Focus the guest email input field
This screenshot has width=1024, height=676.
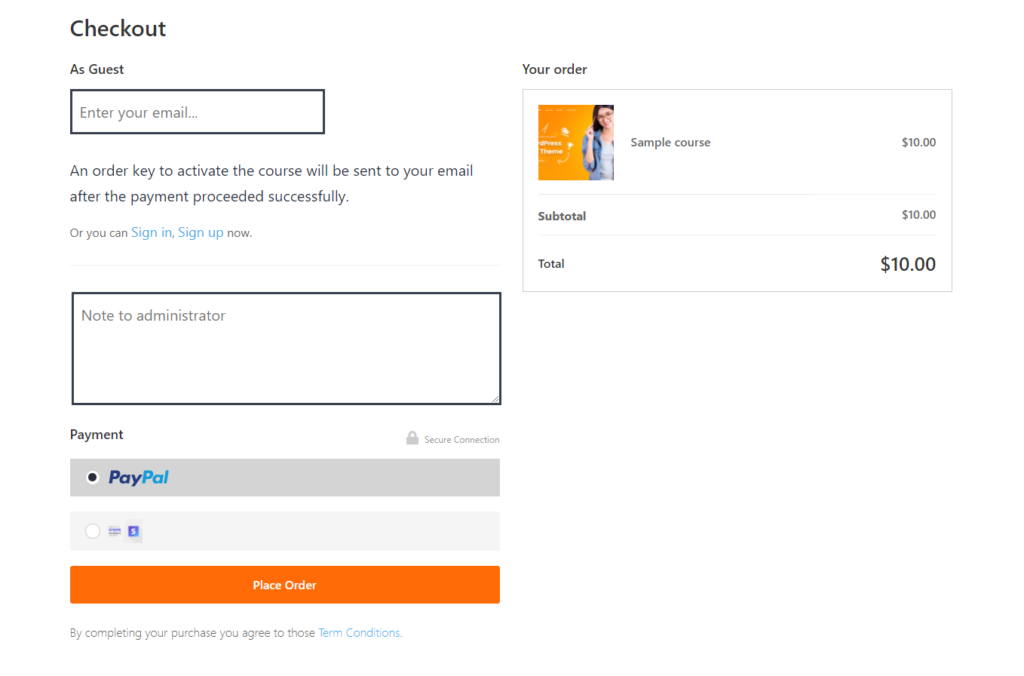197,112
